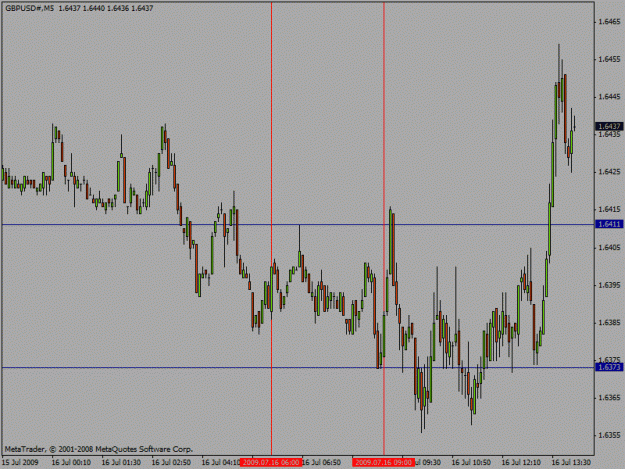Select the blue 1.6411 horizontal line price label
The image size is (625, 469).
(x=609, y=224)
